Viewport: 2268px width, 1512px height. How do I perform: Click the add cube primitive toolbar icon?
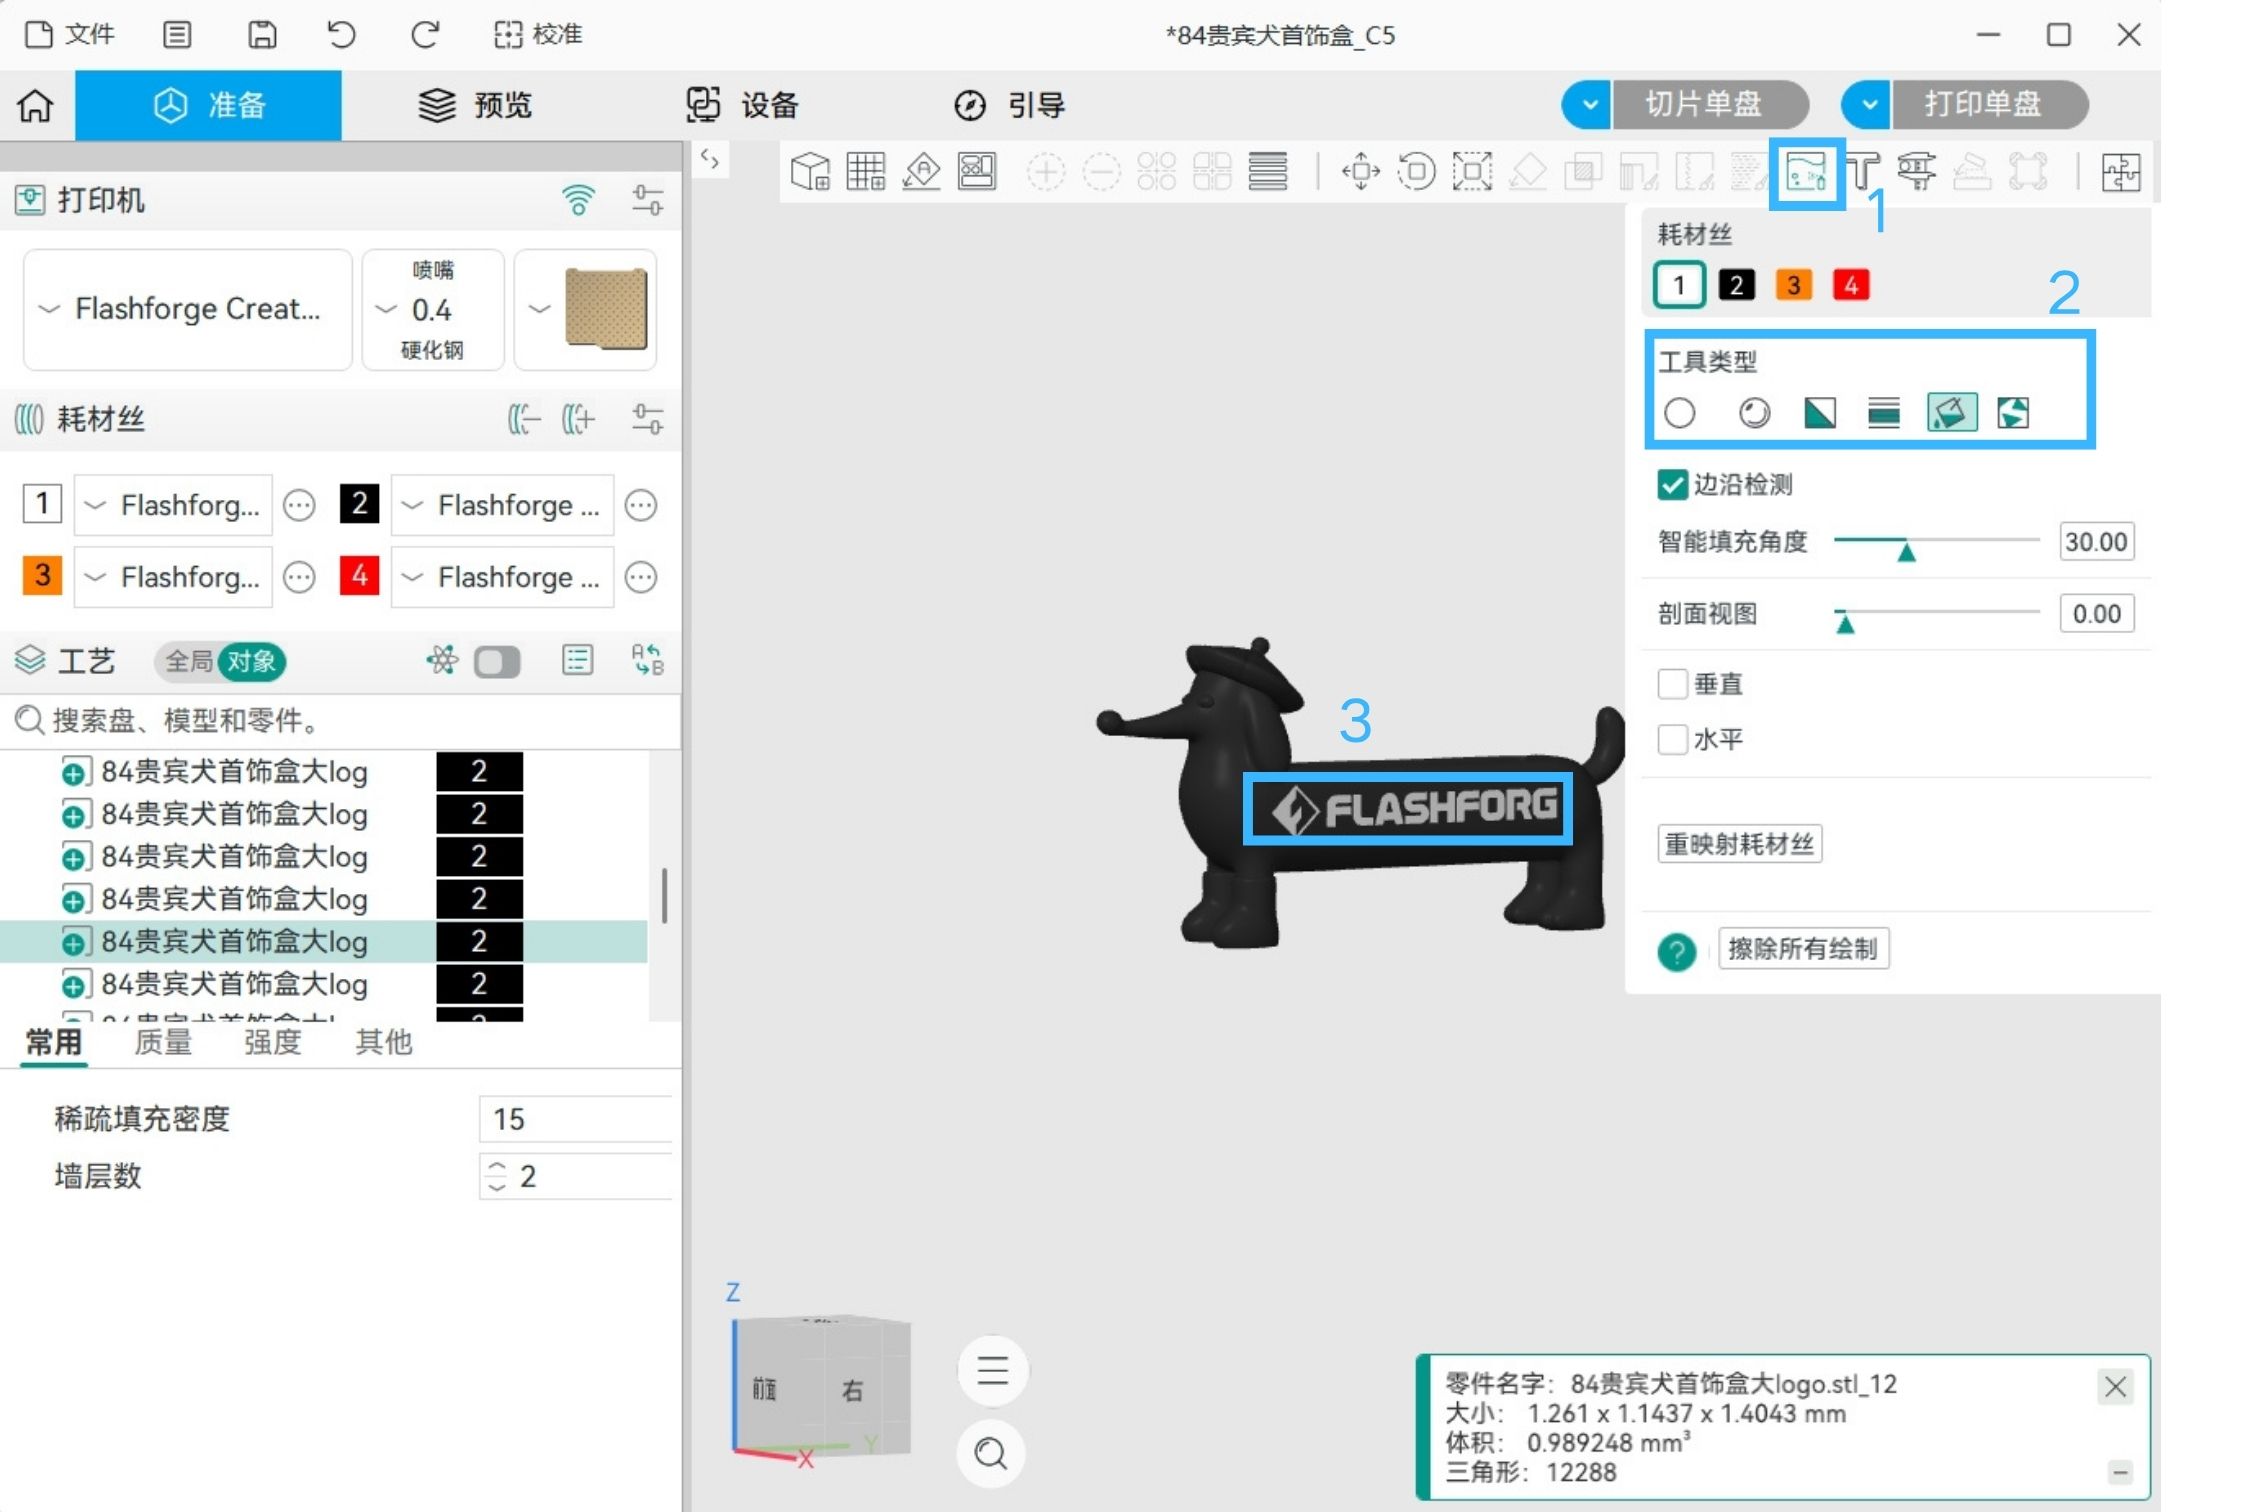click(x=810, y=171)
